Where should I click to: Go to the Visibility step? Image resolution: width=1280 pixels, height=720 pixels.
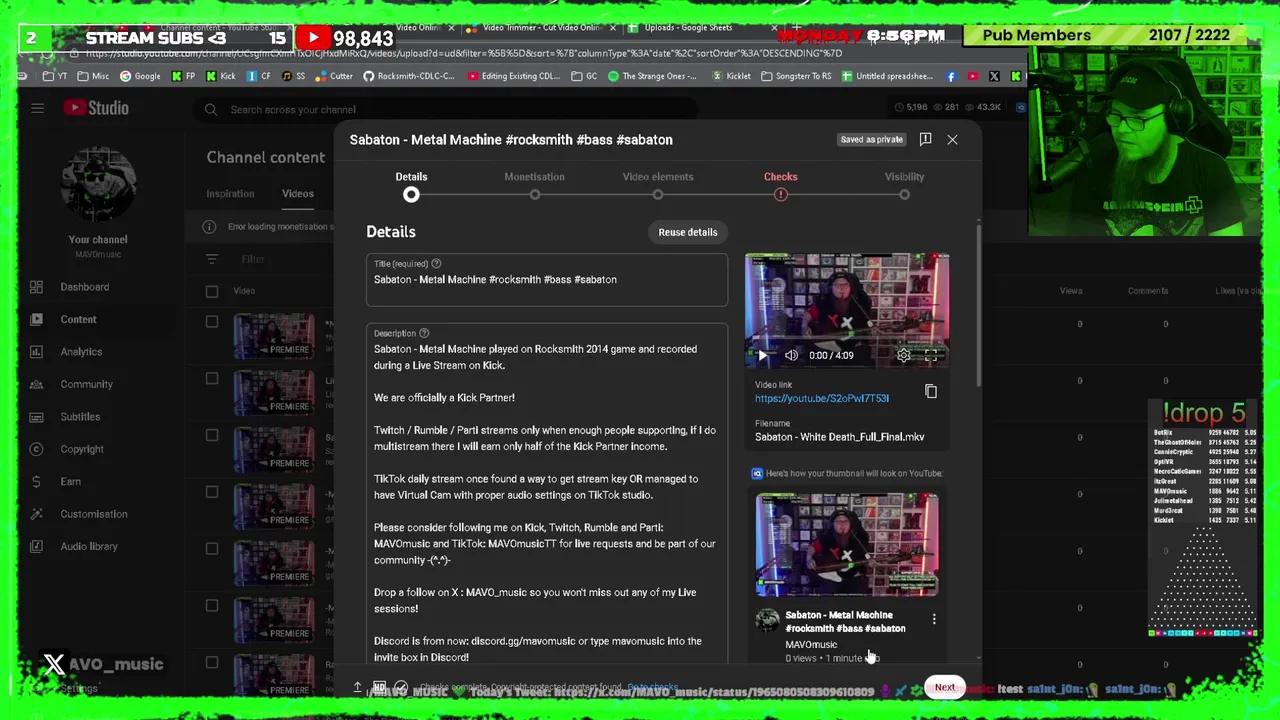(x=904, y=185)
